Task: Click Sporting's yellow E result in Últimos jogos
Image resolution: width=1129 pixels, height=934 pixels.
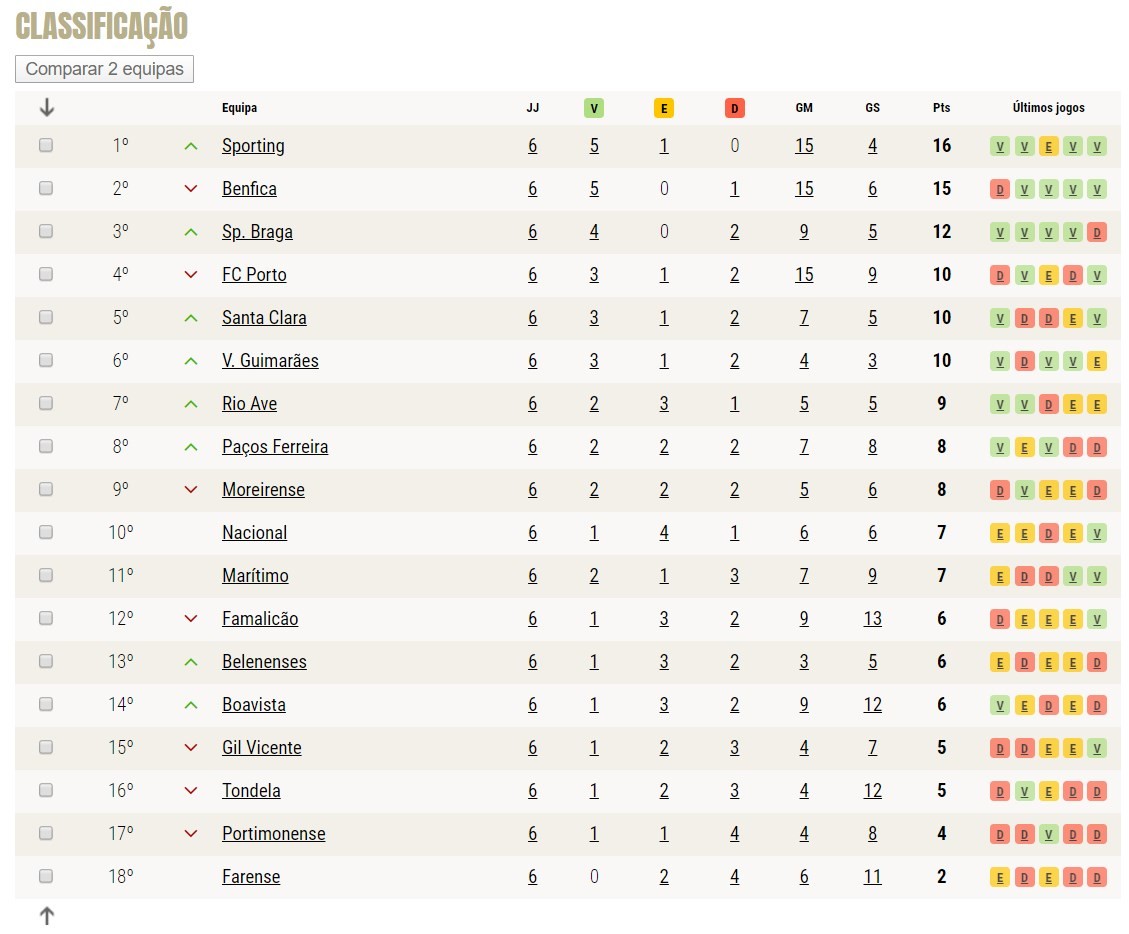Action: click(x=1048, y=146)
